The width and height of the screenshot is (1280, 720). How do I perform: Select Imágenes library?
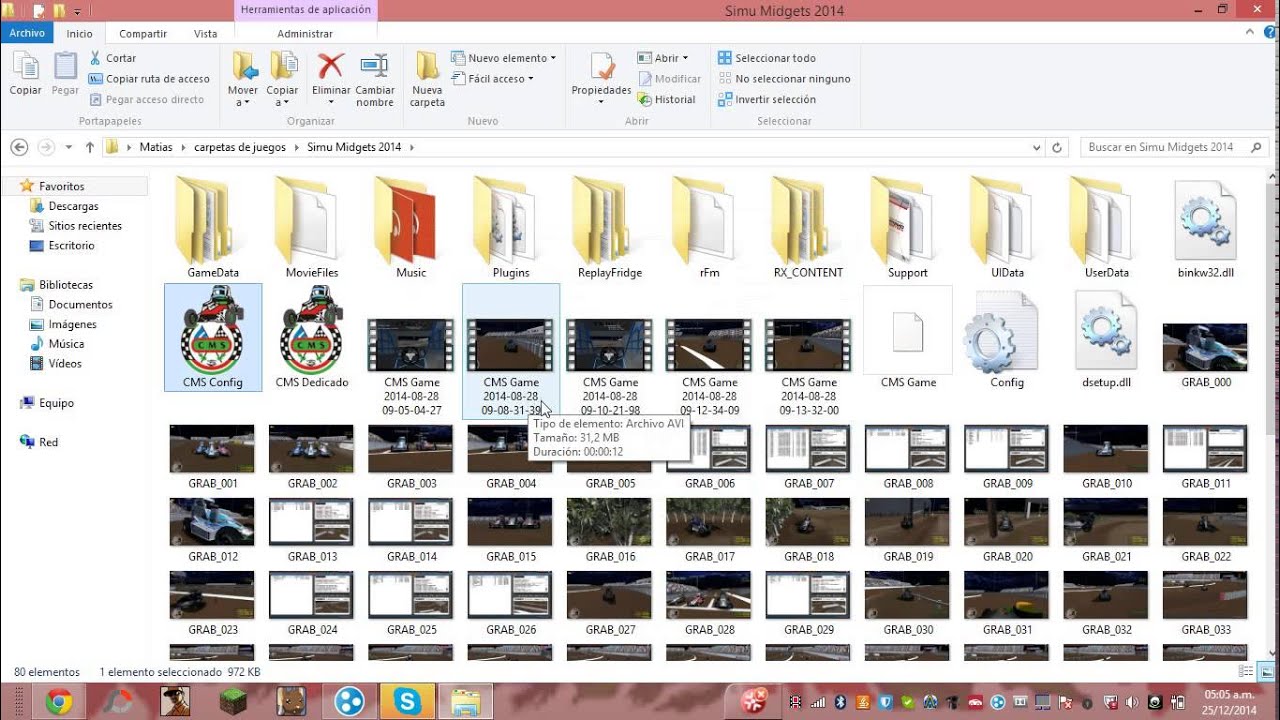tap(72, 324)
